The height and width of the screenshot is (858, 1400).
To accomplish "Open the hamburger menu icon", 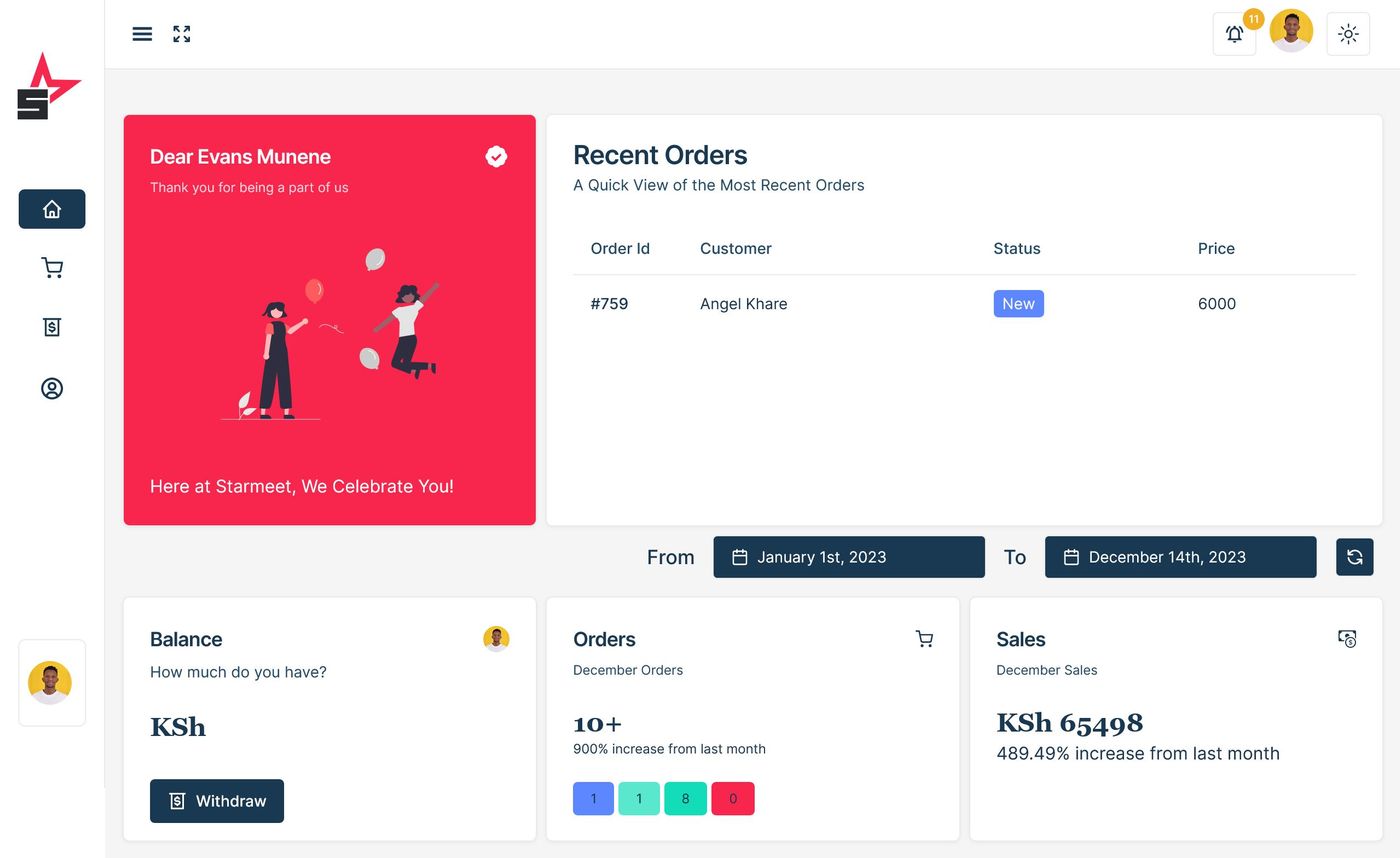I will (x=142, y=34).
